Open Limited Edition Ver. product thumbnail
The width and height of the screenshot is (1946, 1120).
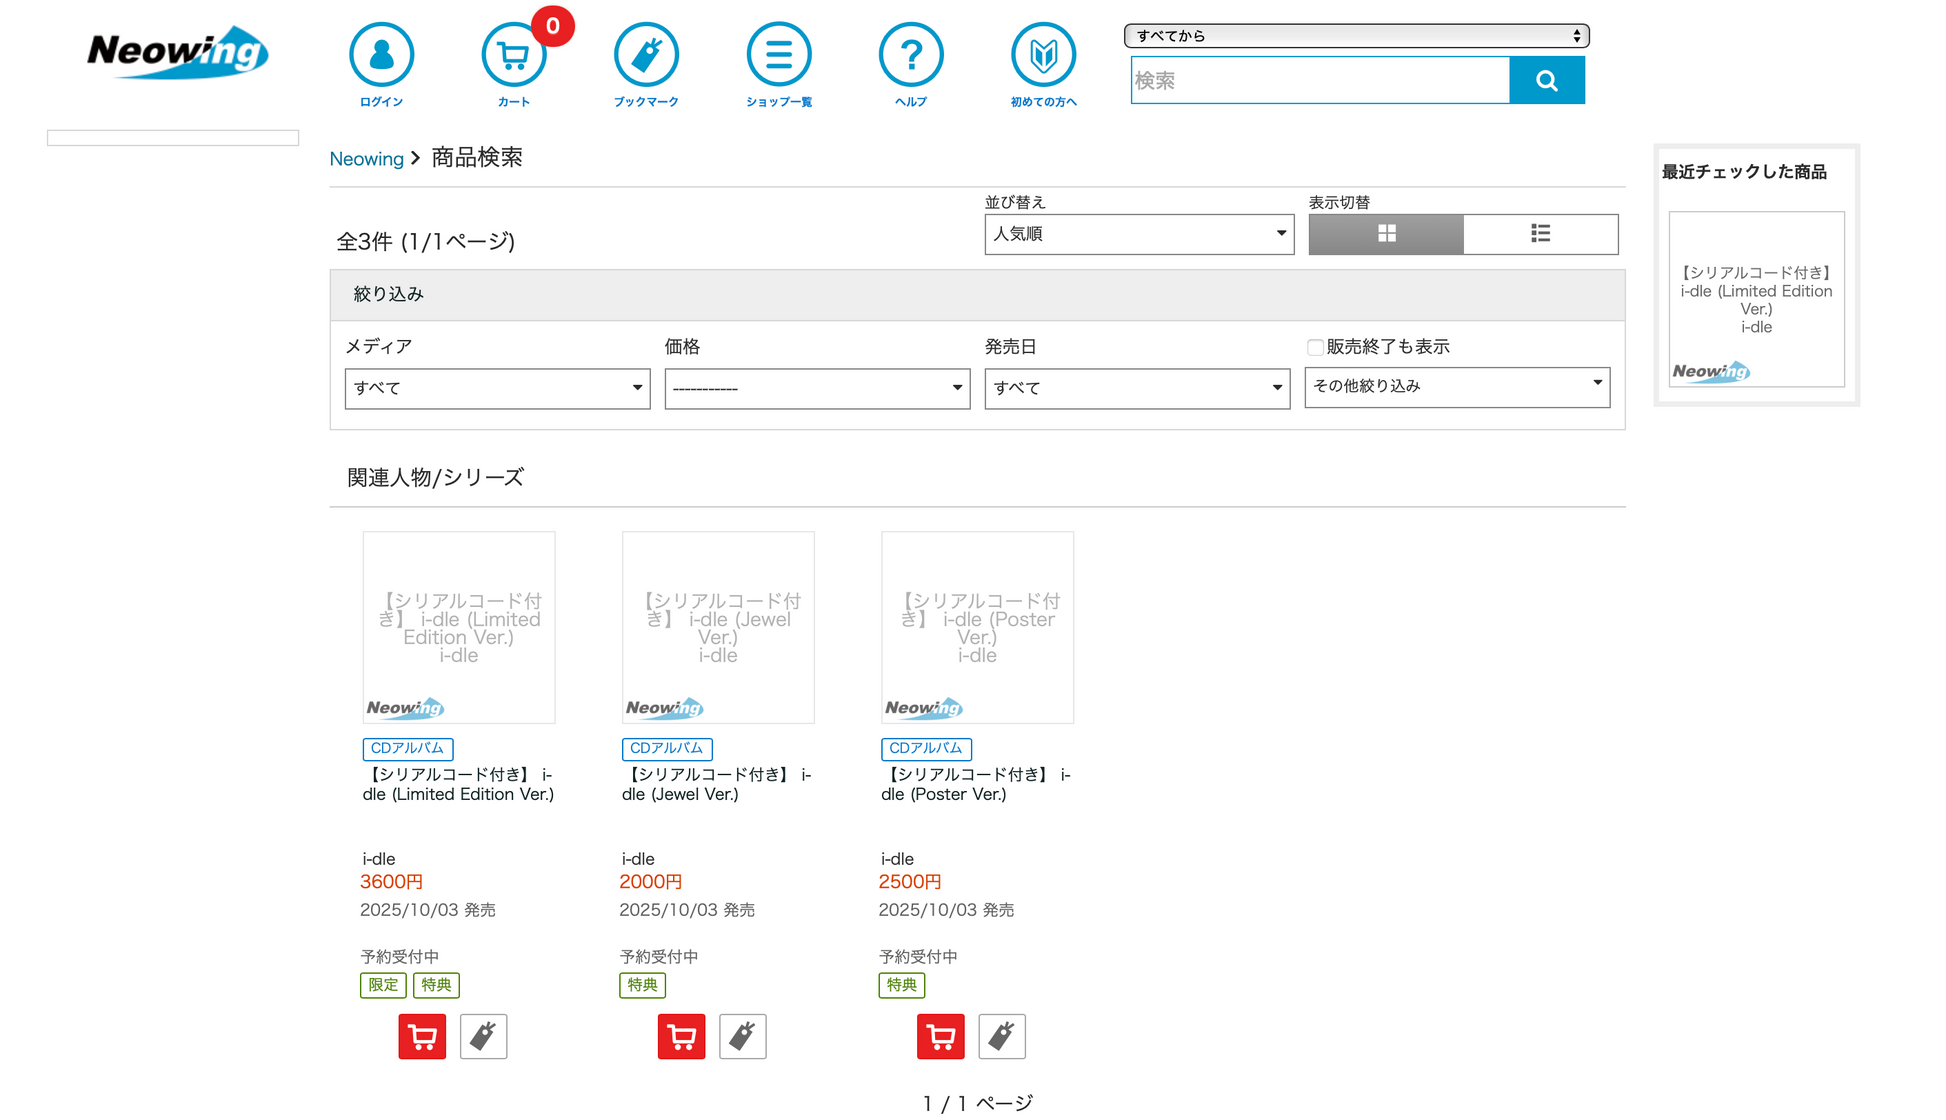[x=459, y=627]
